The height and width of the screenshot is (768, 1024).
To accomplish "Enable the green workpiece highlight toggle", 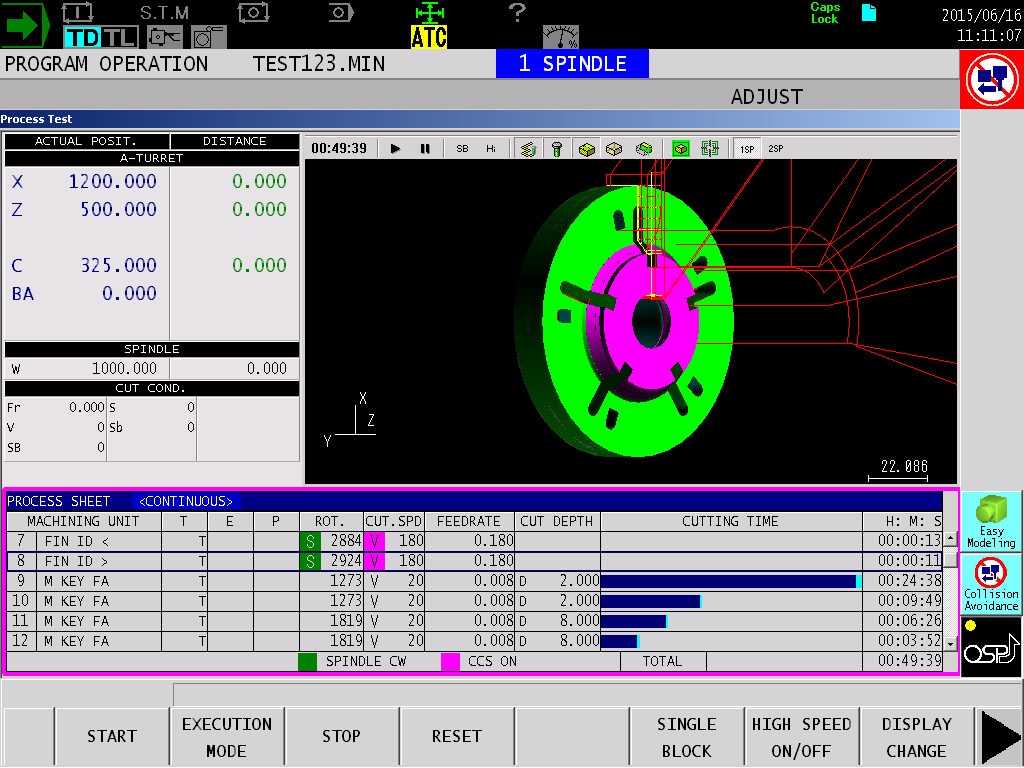I will tap(681, 147).
